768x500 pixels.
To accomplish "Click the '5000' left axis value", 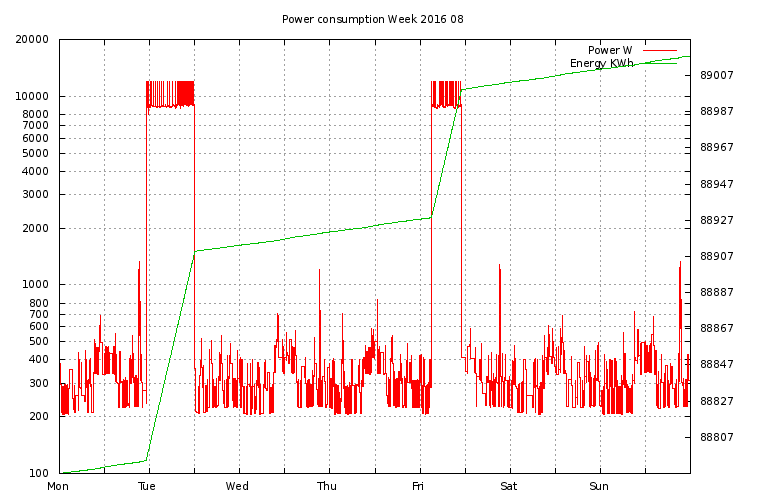I will click(35, 153).
